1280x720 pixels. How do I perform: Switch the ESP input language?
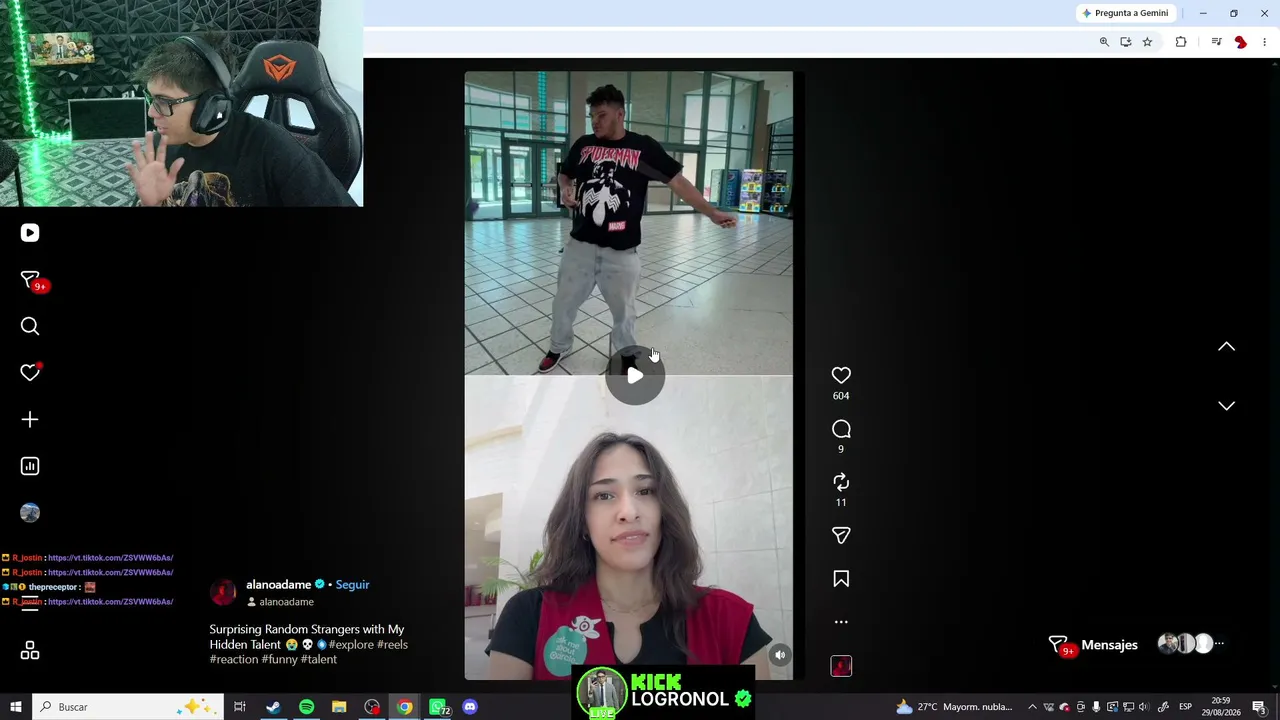click(1185, 707)
